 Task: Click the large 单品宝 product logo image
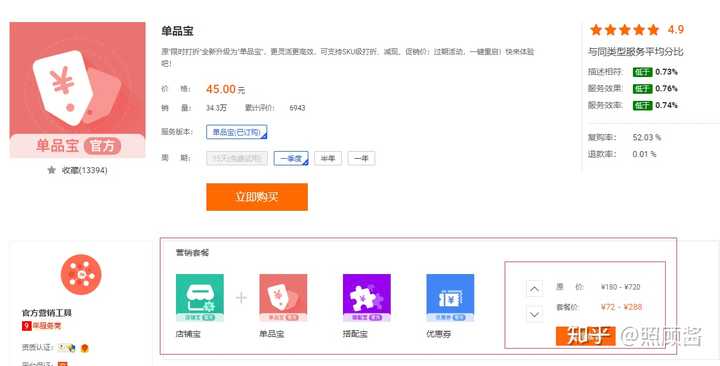[x=77, y=90]
